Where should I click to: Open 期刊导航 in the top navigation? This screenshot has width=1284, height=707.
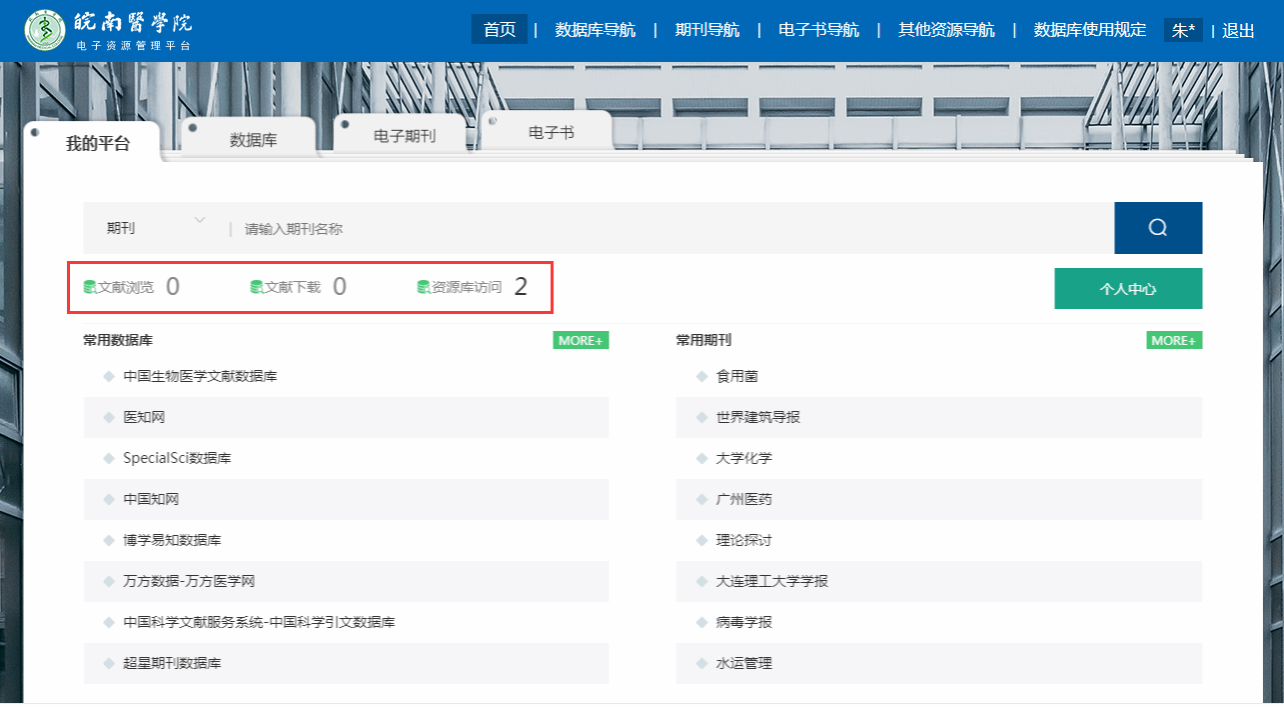[x=707, y=30]
